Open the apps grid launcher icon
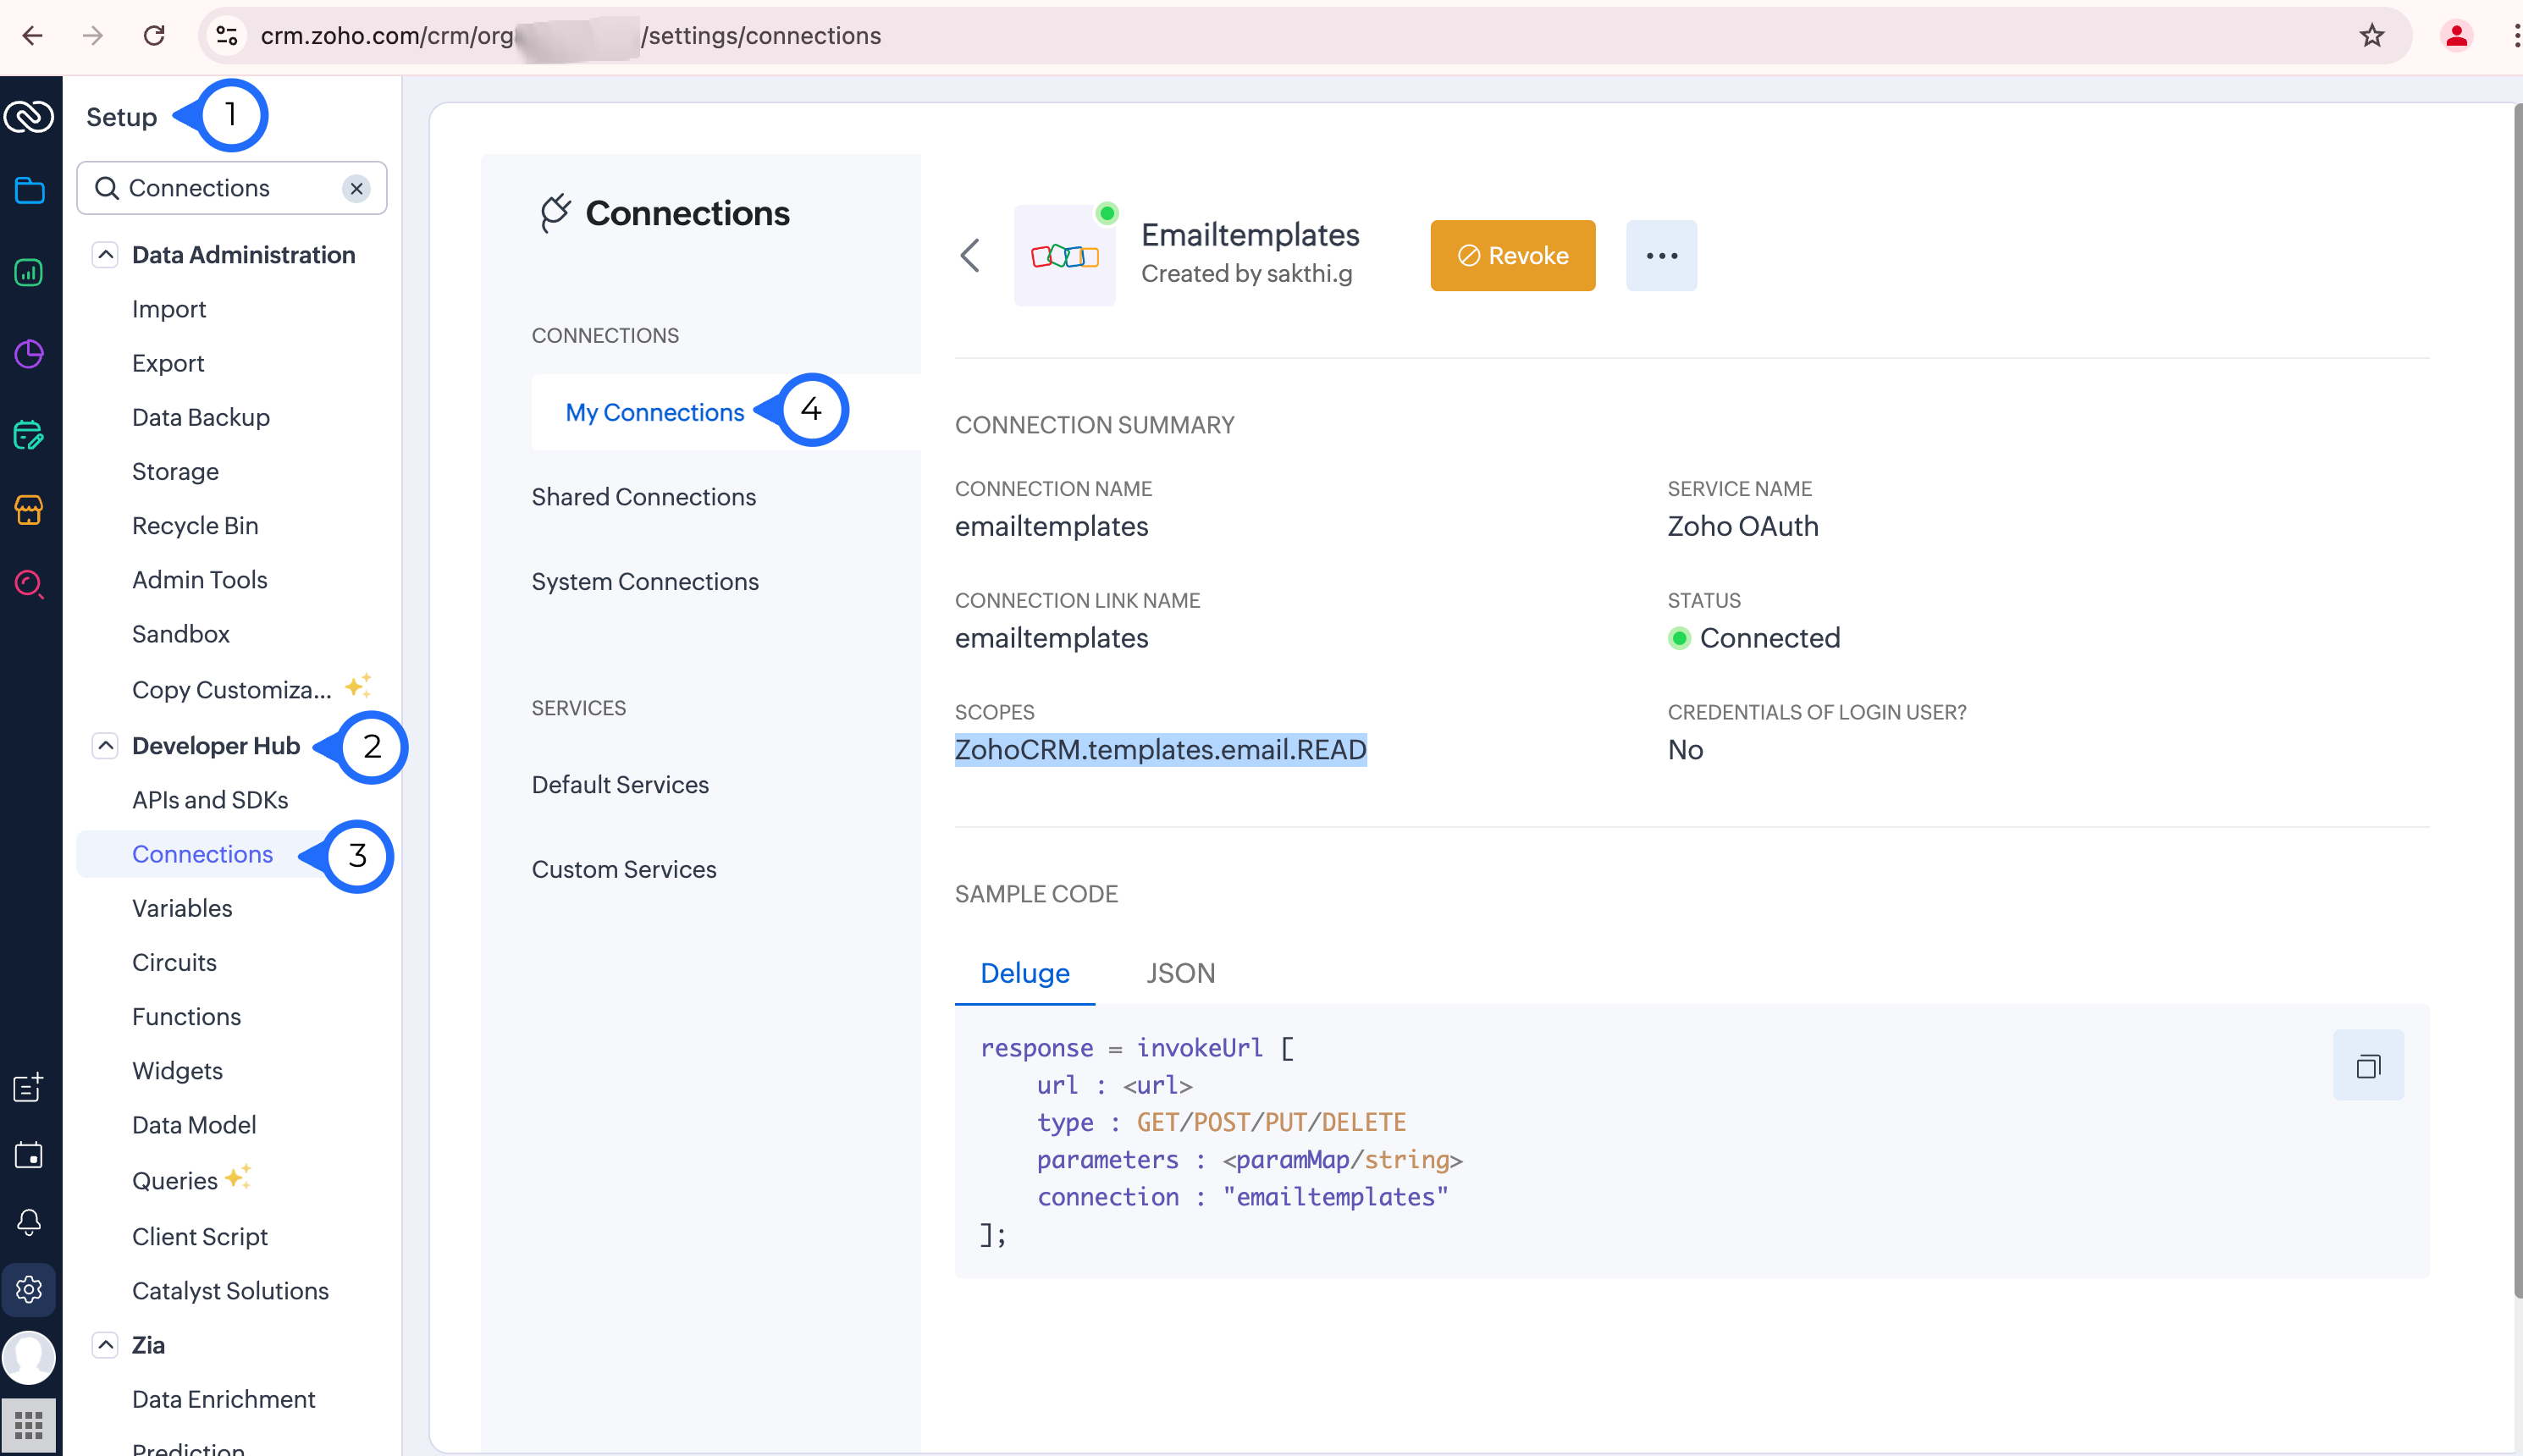The height and width of the screenshot is (1456, 2523). point(29,1424)
